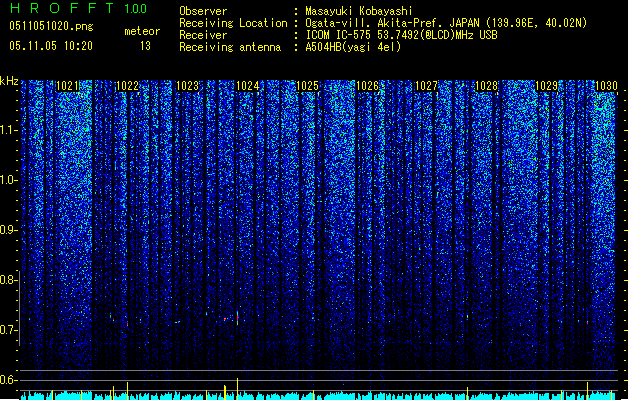Viewport: 629px width, 400px height.
Task: Click the 'Receiver' label
Action: click(x=203, y=35)
